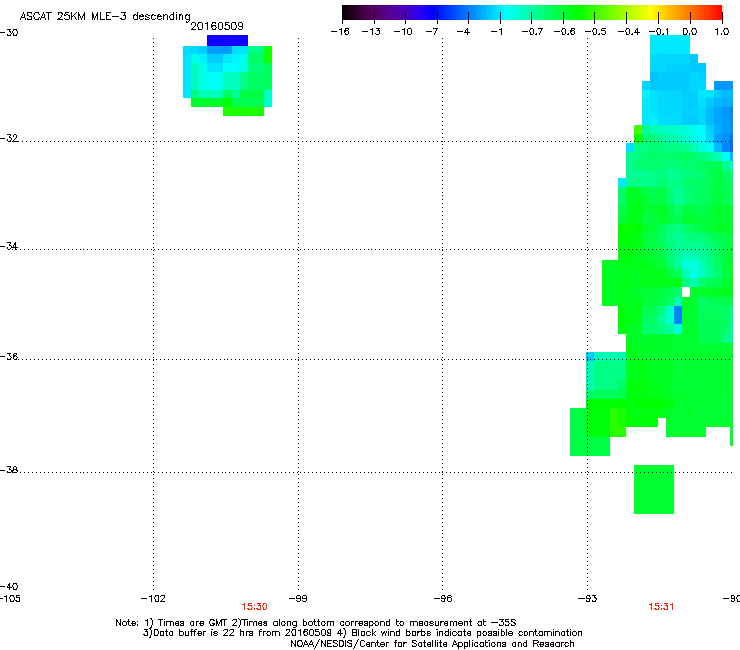This screenshot has height=650, width=740.
Task: Click the red time label 15:30
Action: coord(254,607)
